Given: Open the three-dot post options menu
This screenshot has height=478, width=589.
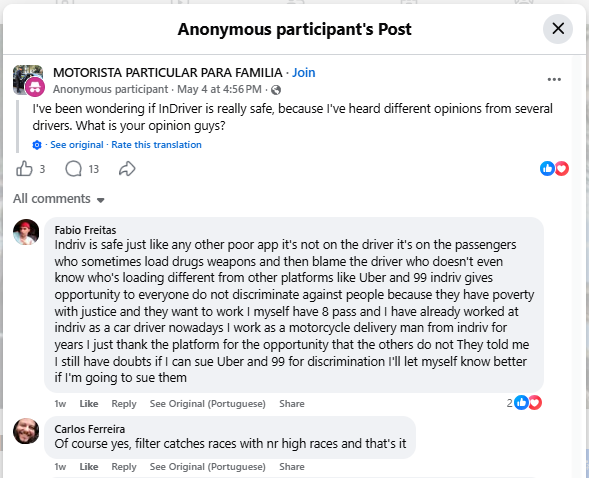Looking at the screenshot, I should [x=554, y=79].
